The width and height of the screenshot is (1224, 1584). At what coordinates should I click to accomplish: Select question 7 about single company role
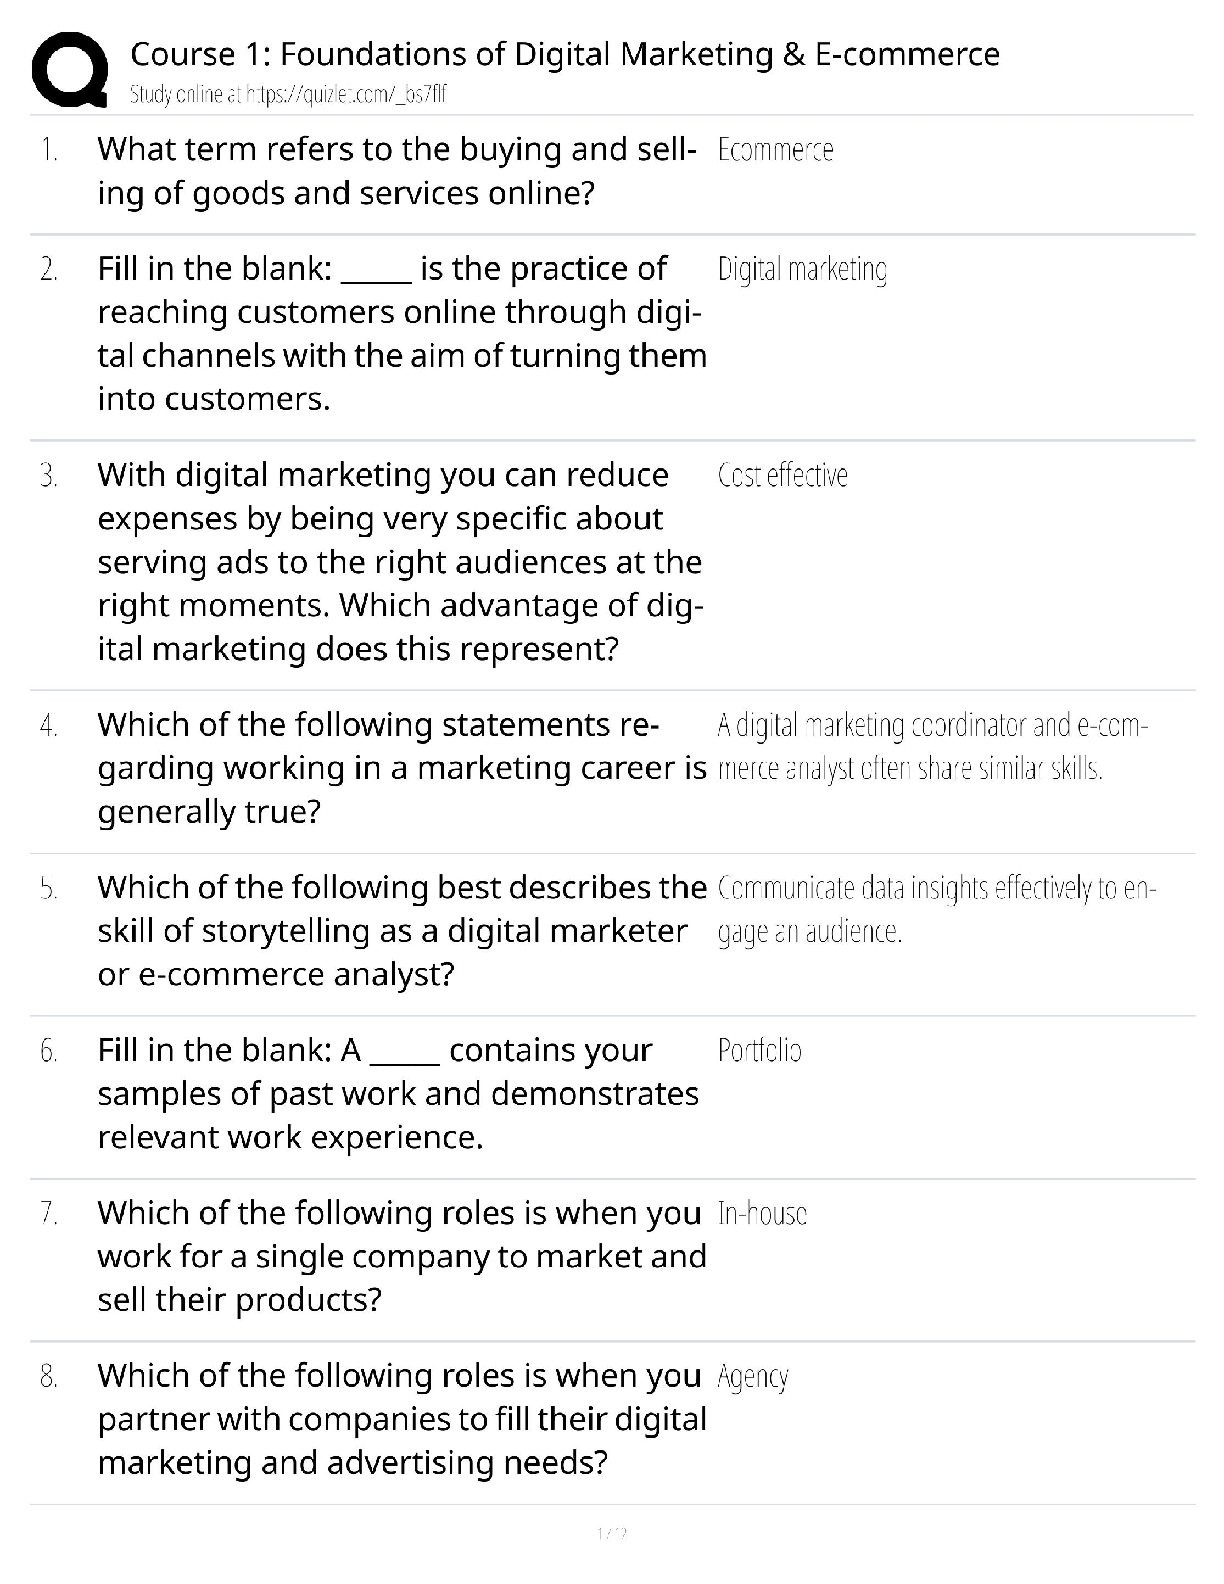point(400,1257)
